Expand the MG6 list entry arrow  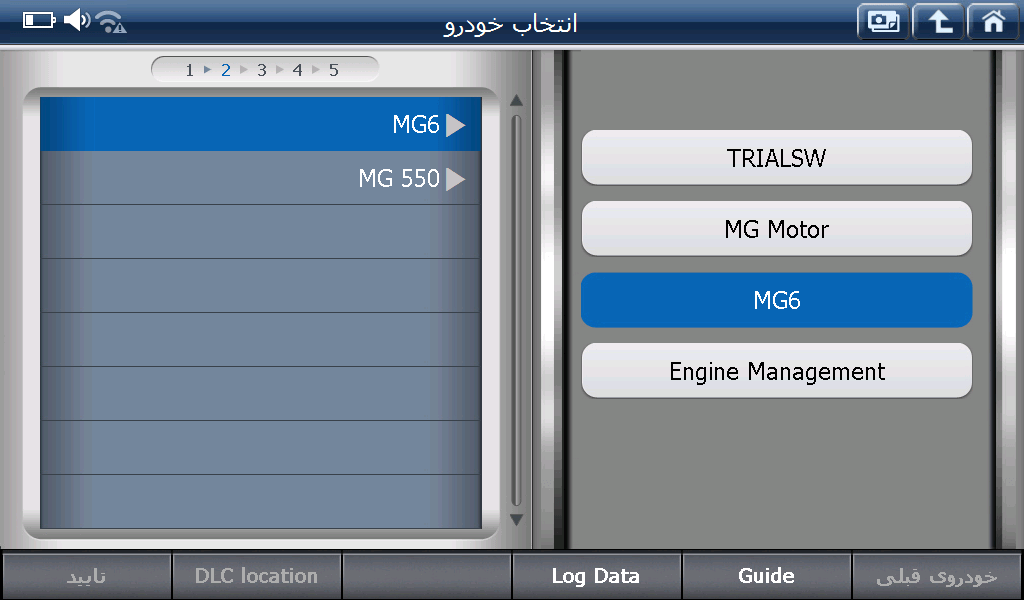(x=456, y=125)
